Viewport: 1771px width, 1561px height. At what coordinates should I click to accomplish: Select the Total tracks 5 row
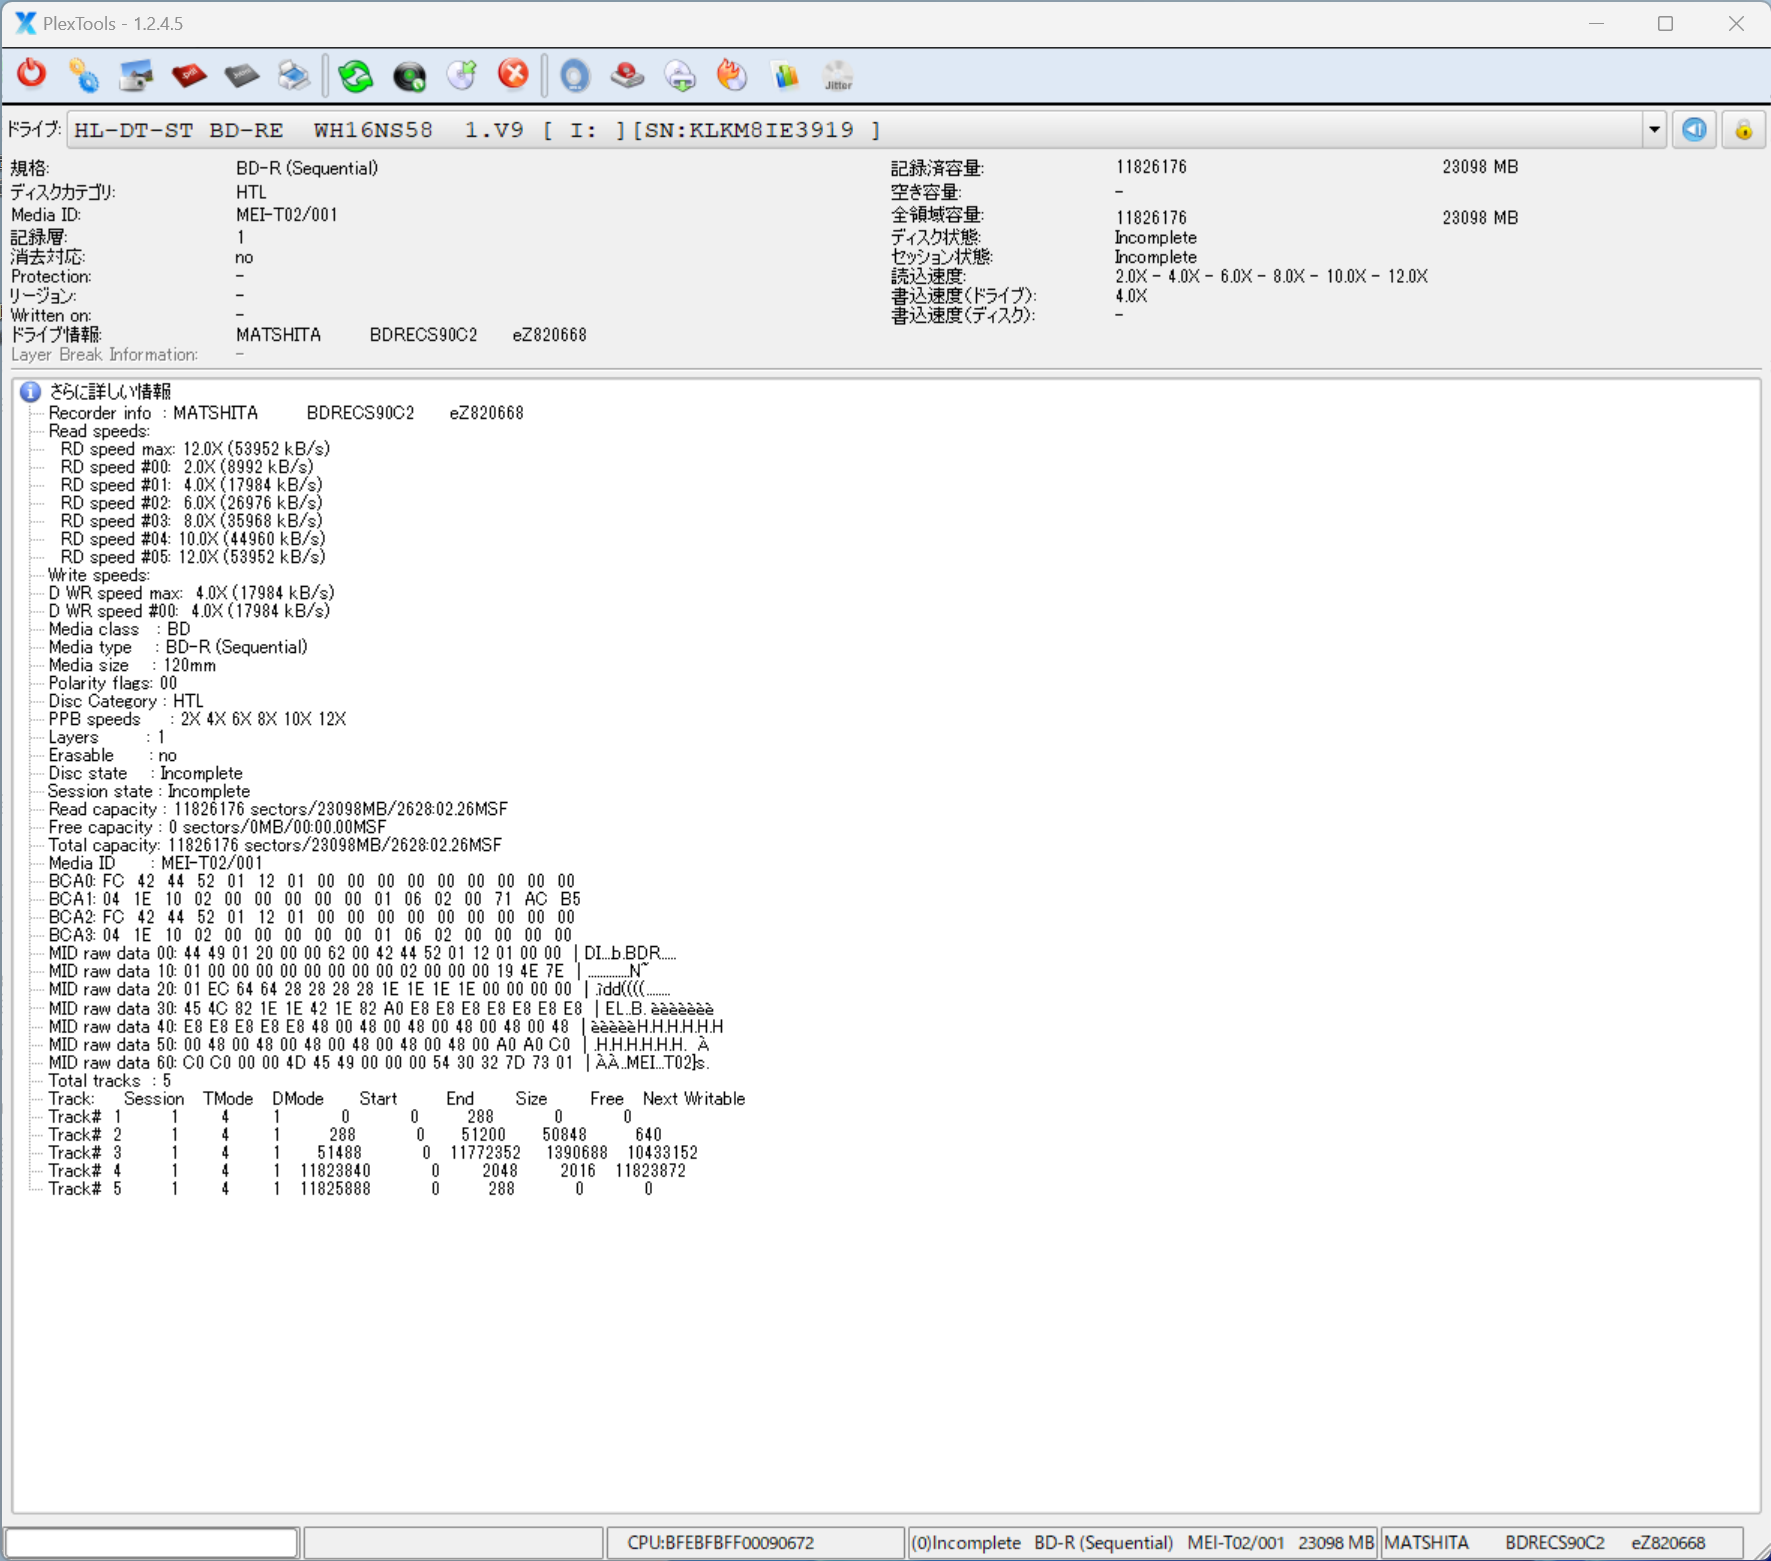click(x=110, y=1081)
